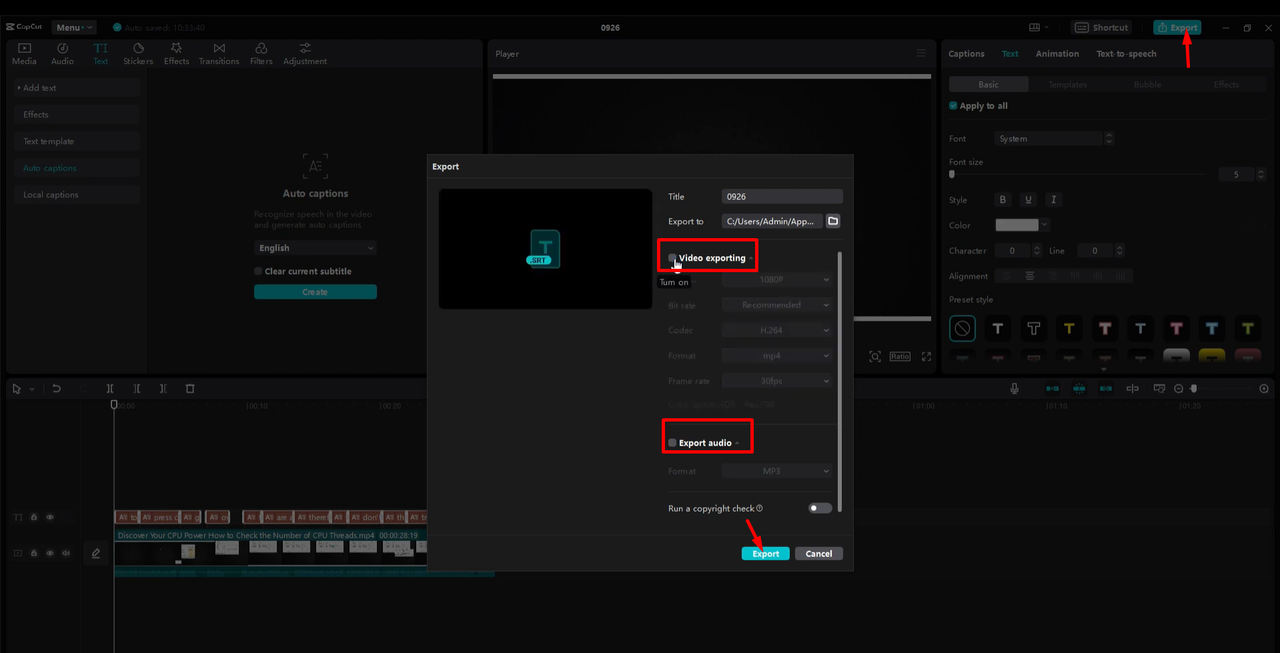Image resolution: width=1280 pixels, height=653 pixels.
Task: Click Undo arrow in timeline toolbar
Action: point(57,388)
